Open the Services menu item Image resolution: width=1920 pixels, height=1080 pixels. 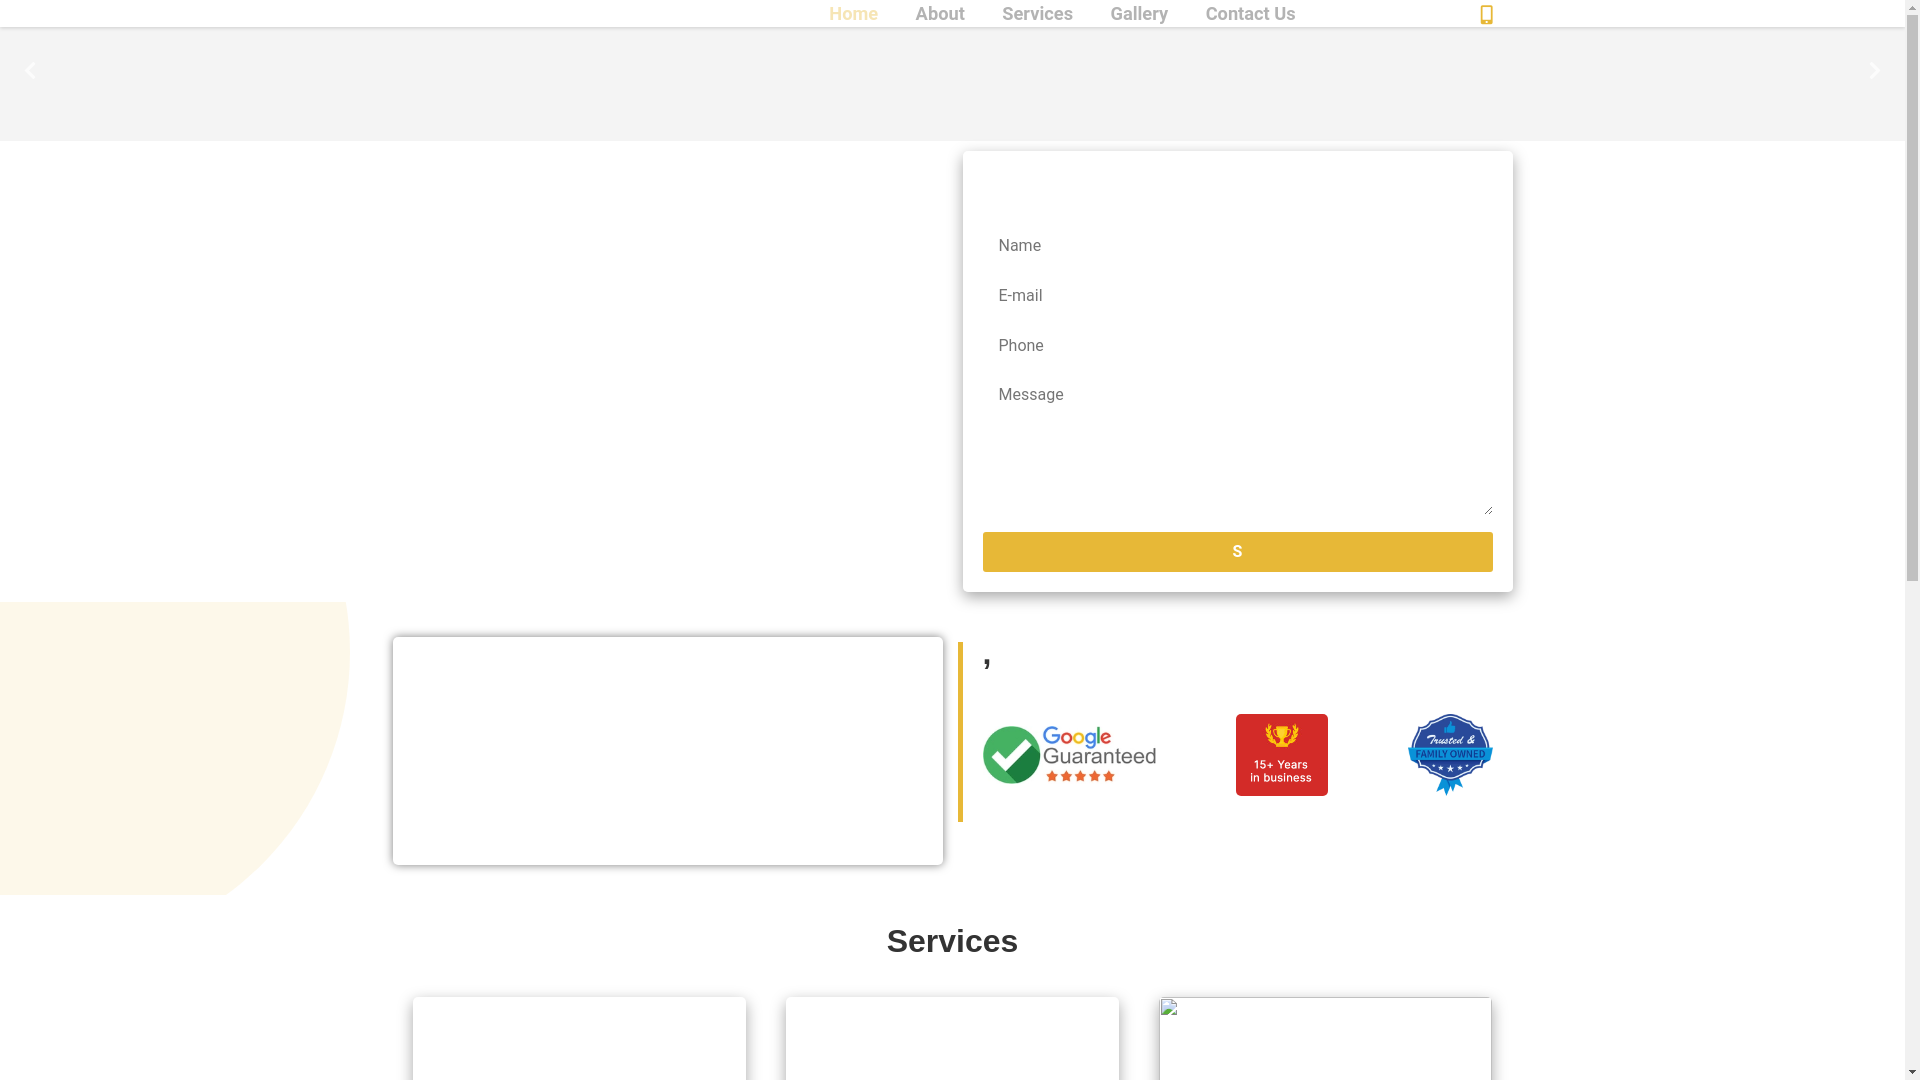[1037, 14]
